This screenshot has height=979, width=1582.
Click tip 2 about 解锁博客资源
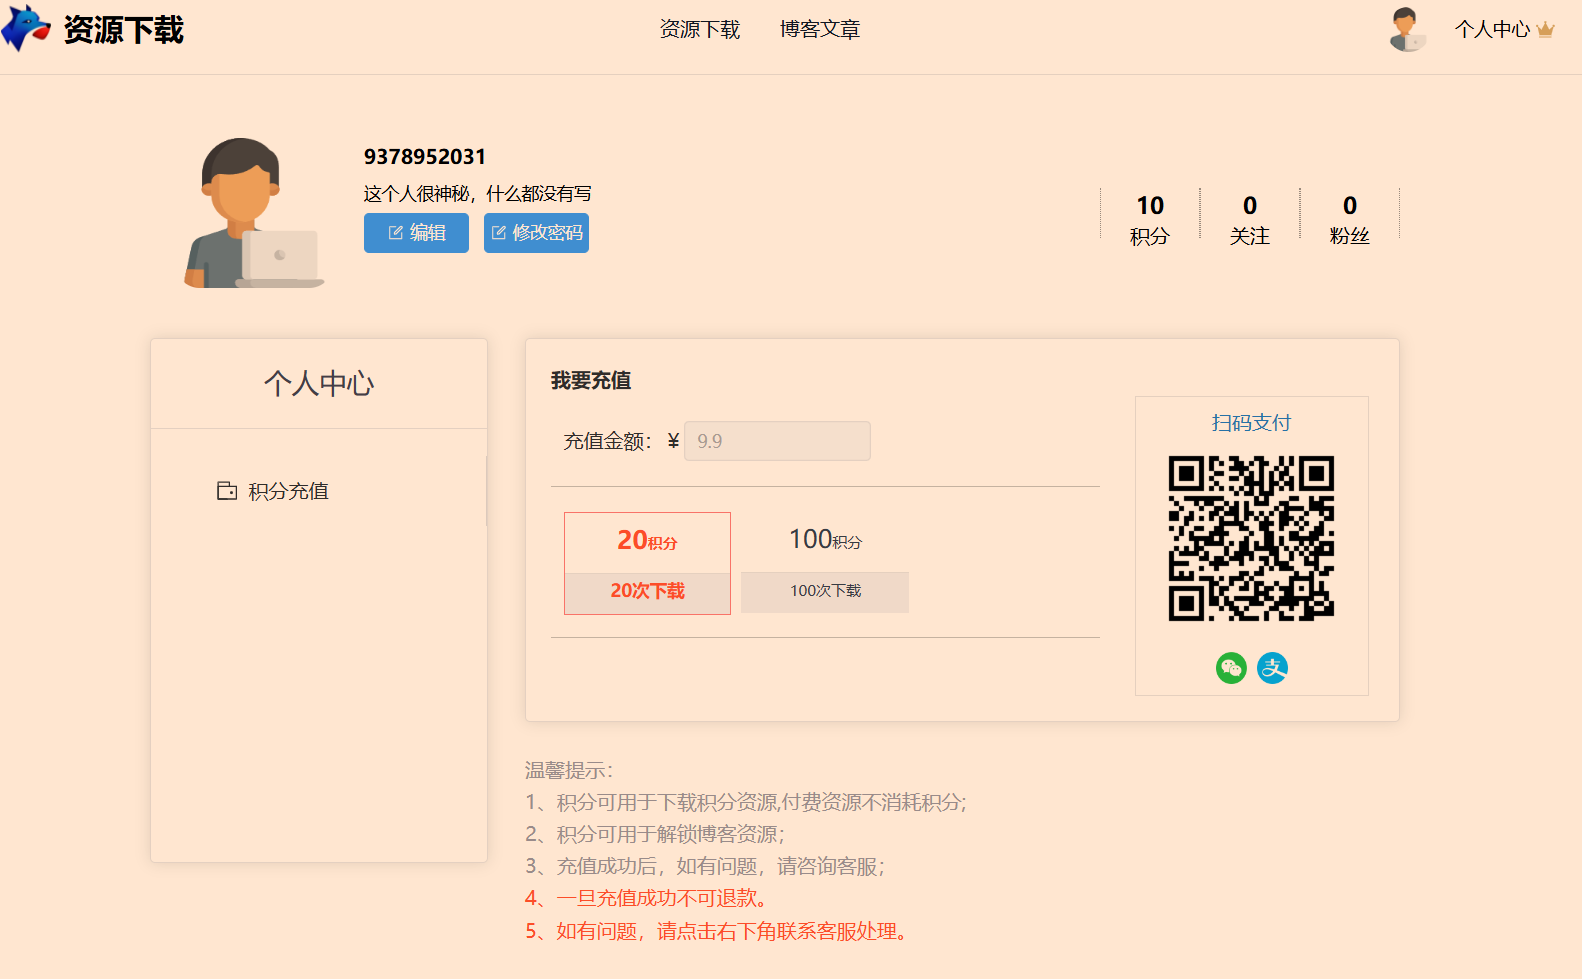pyautogui.click(x=655, y=834)
